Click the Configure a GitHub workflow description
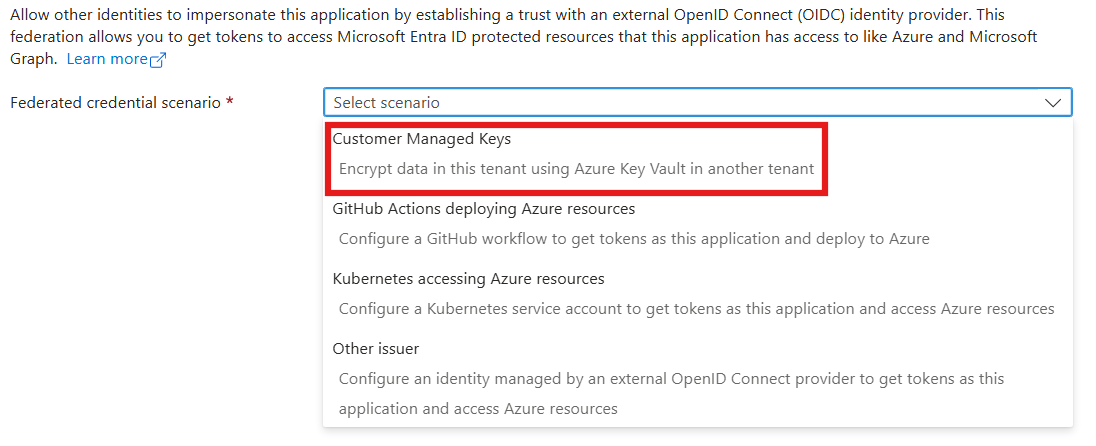 coord(634,239)
